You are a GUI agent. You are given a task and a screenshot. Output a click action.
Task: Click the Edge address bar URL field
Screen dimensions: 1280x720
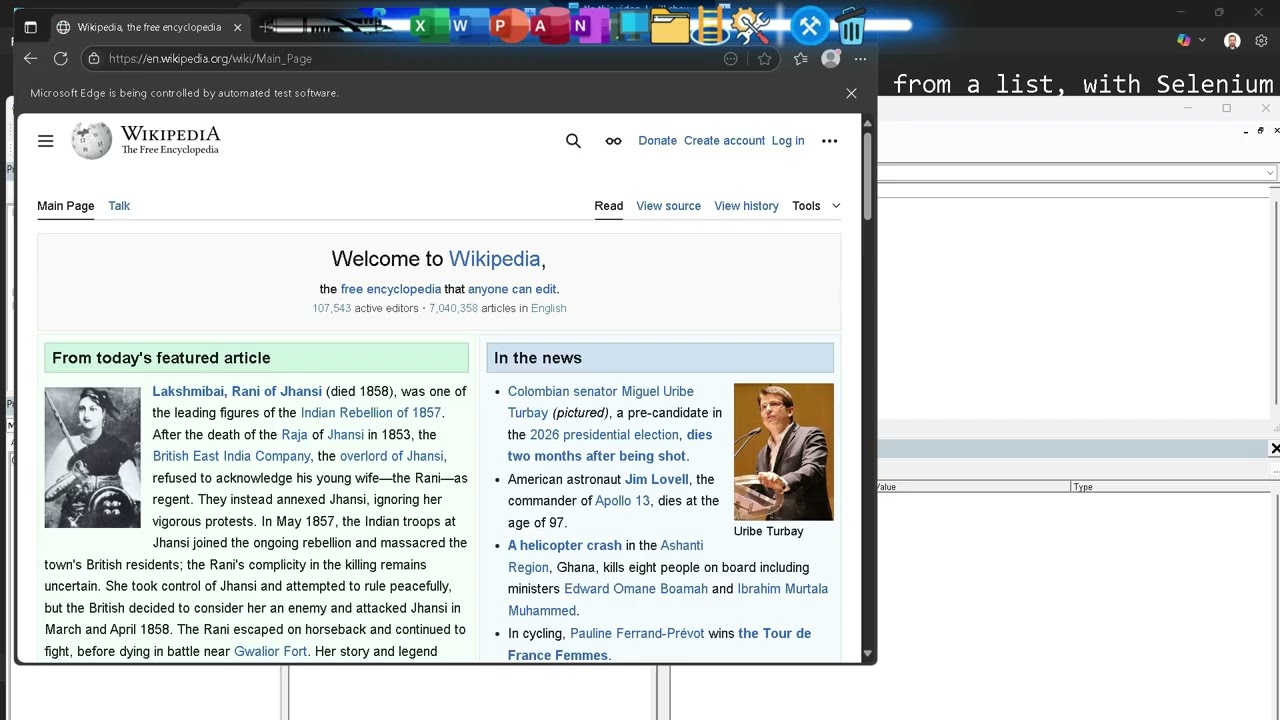400,59
